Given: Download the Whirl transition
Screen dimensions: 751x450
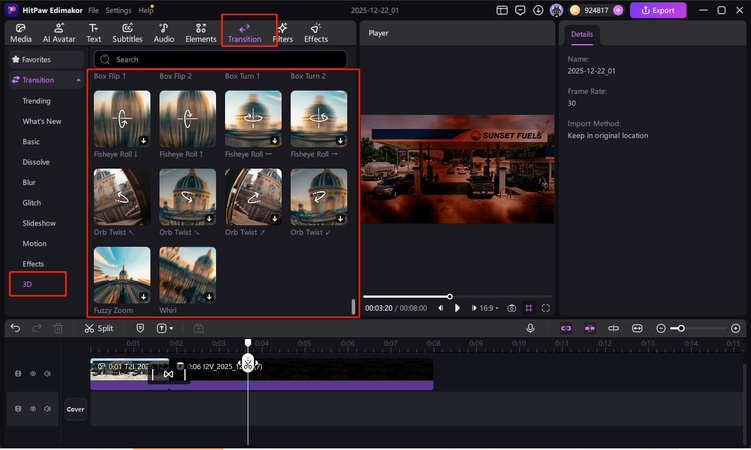Looking at the screenshot, I should pyautogui.click(x=209, y=297).
